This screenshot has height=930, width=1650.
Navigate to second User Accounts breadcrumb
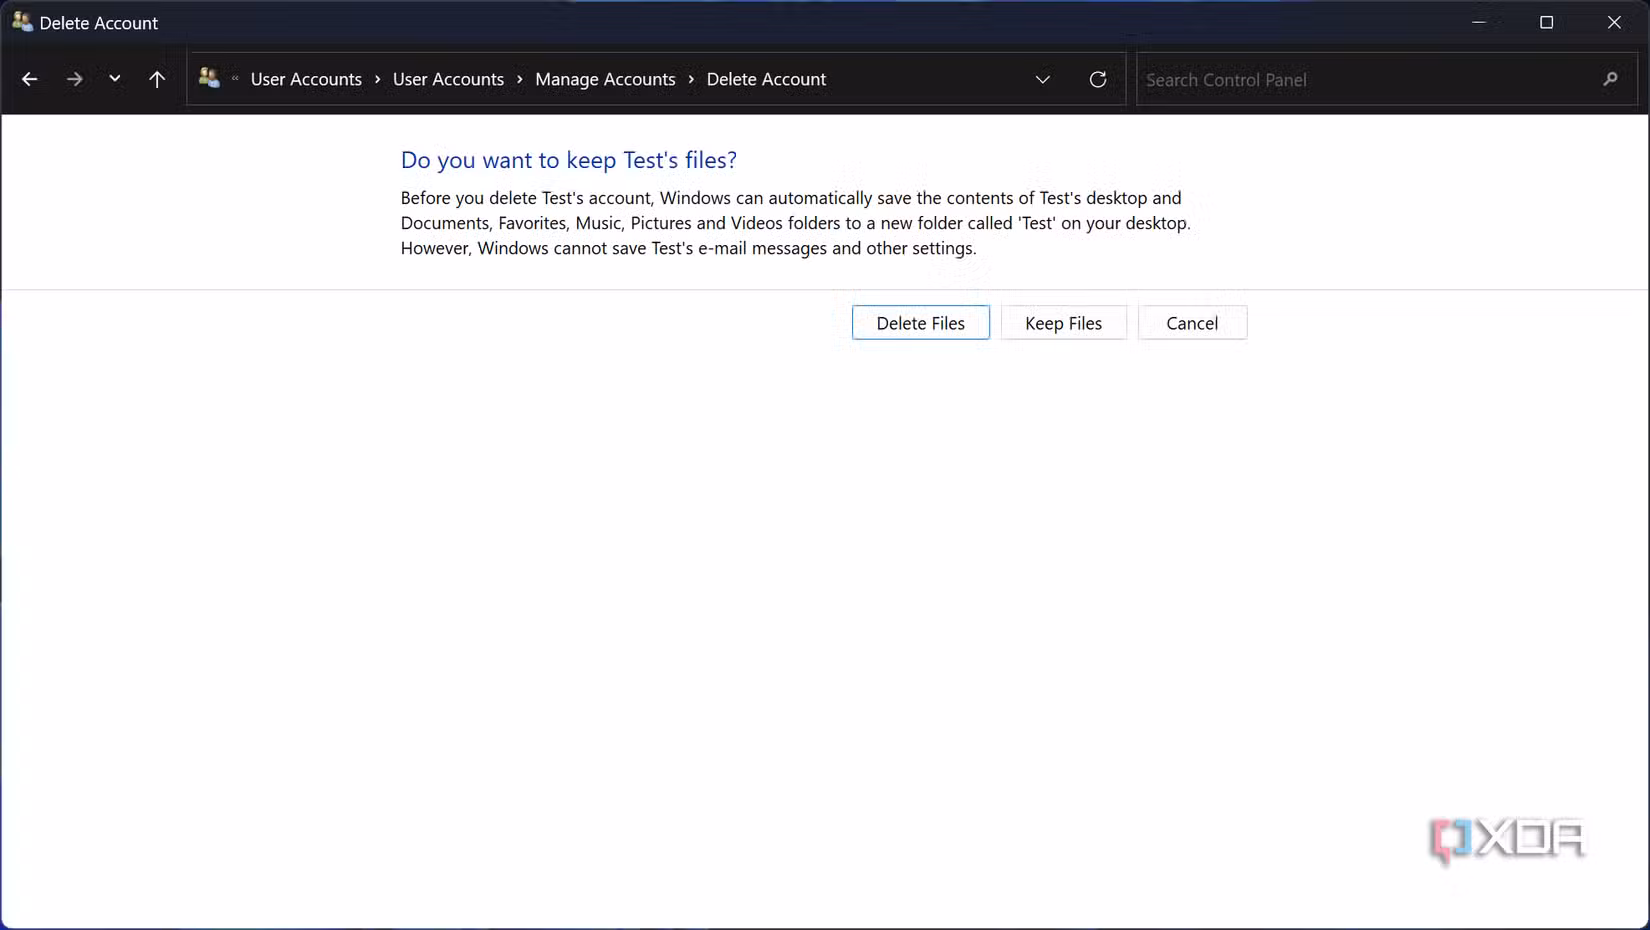[448, 79]
